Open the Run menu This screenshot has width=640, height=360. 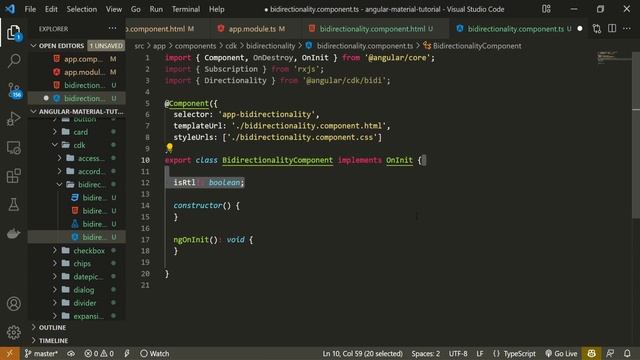coord(156,9)
